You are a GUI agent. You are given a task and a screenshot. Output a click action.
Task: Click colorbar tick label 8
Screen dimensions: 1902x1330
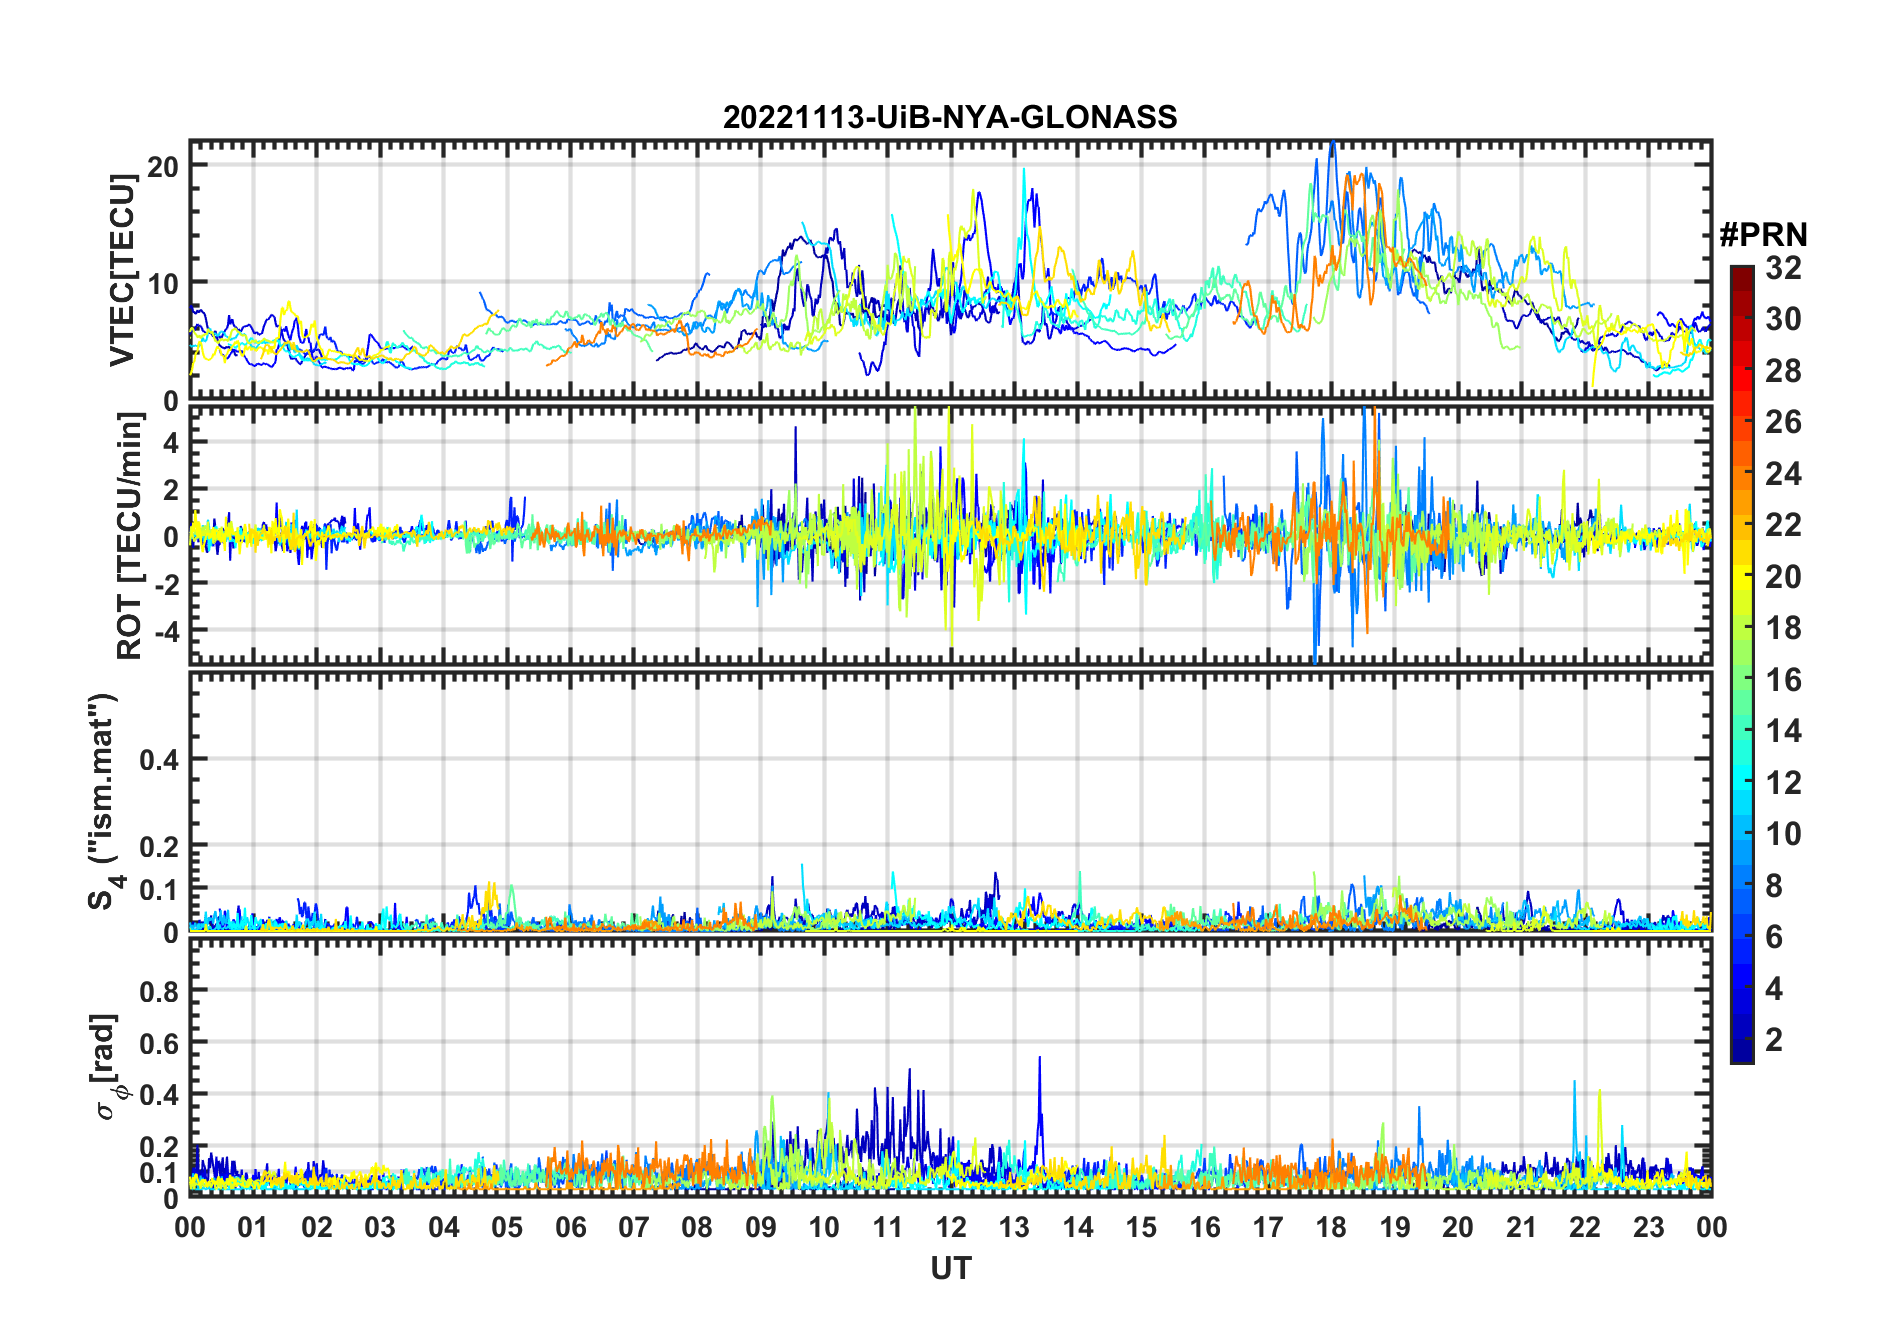[1774, 886]
